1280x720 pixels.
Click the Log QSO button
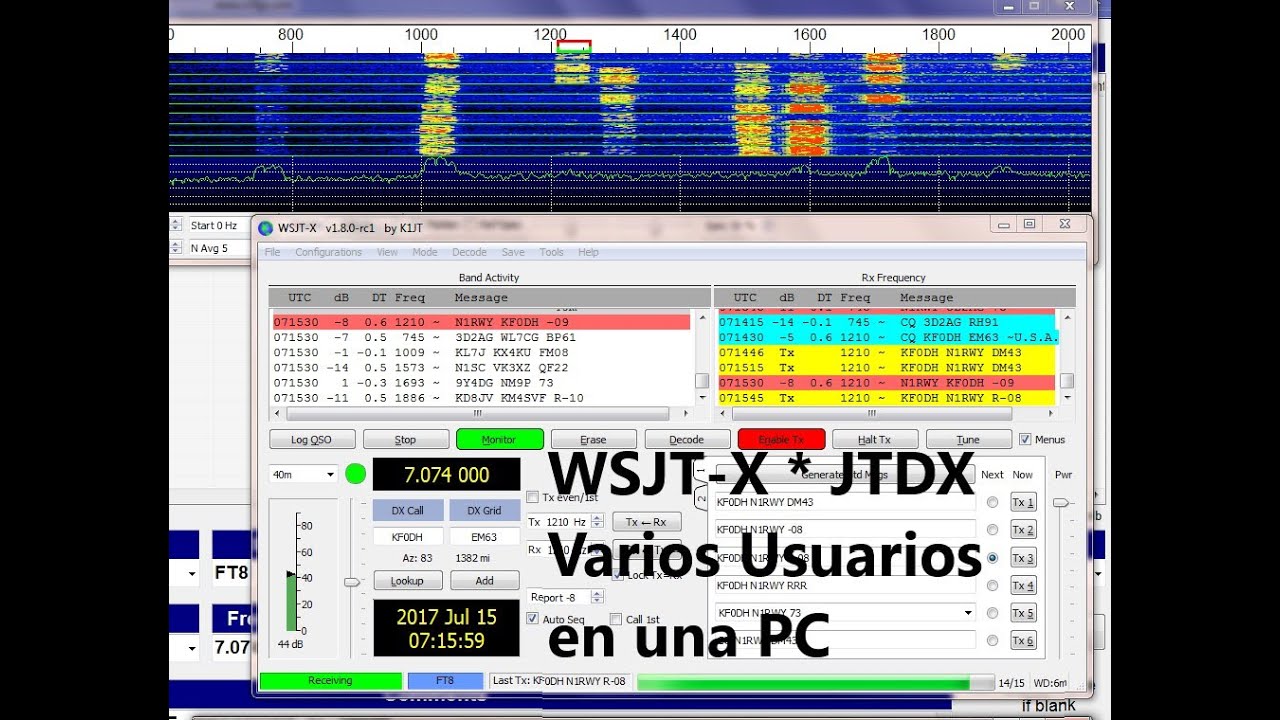coord(312,439)
